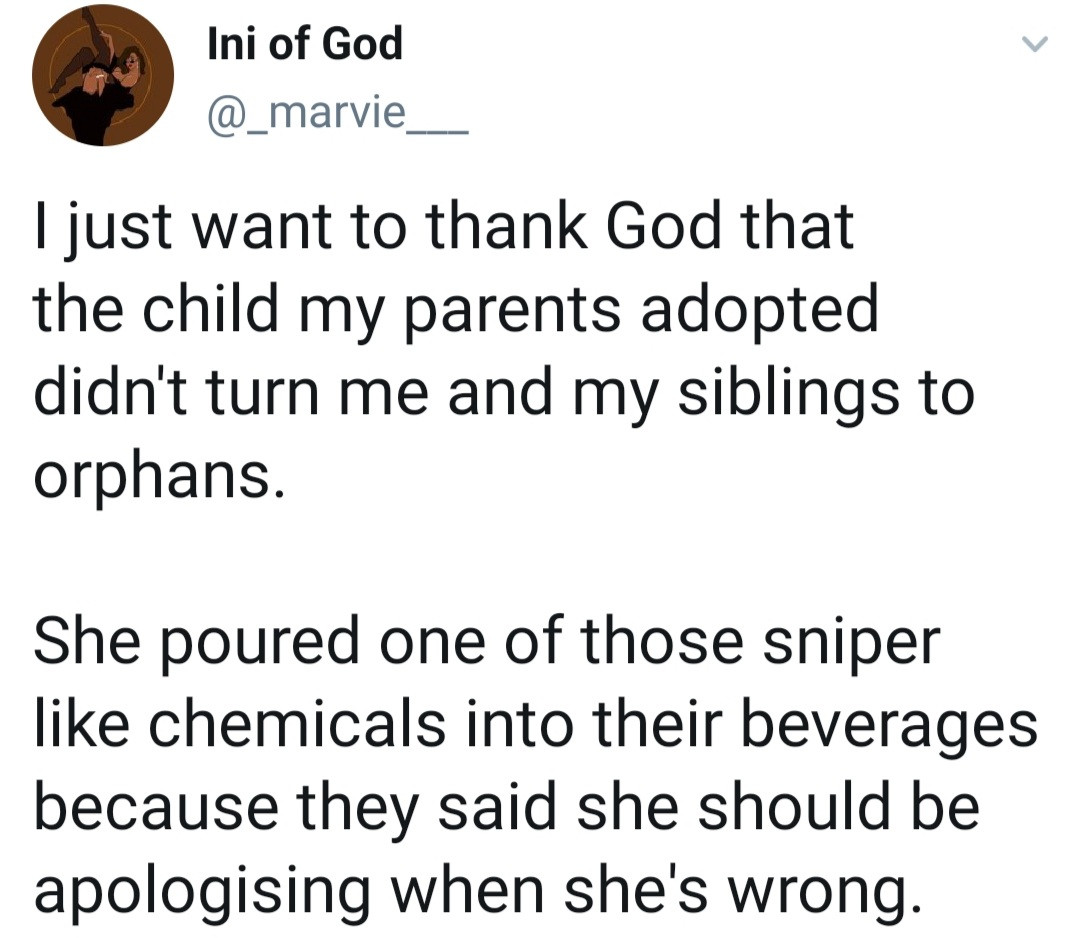The width and height of the screenshot is (1080, 938).
Task: Open the 'Ini of God' display name
Action: point(304,44)
